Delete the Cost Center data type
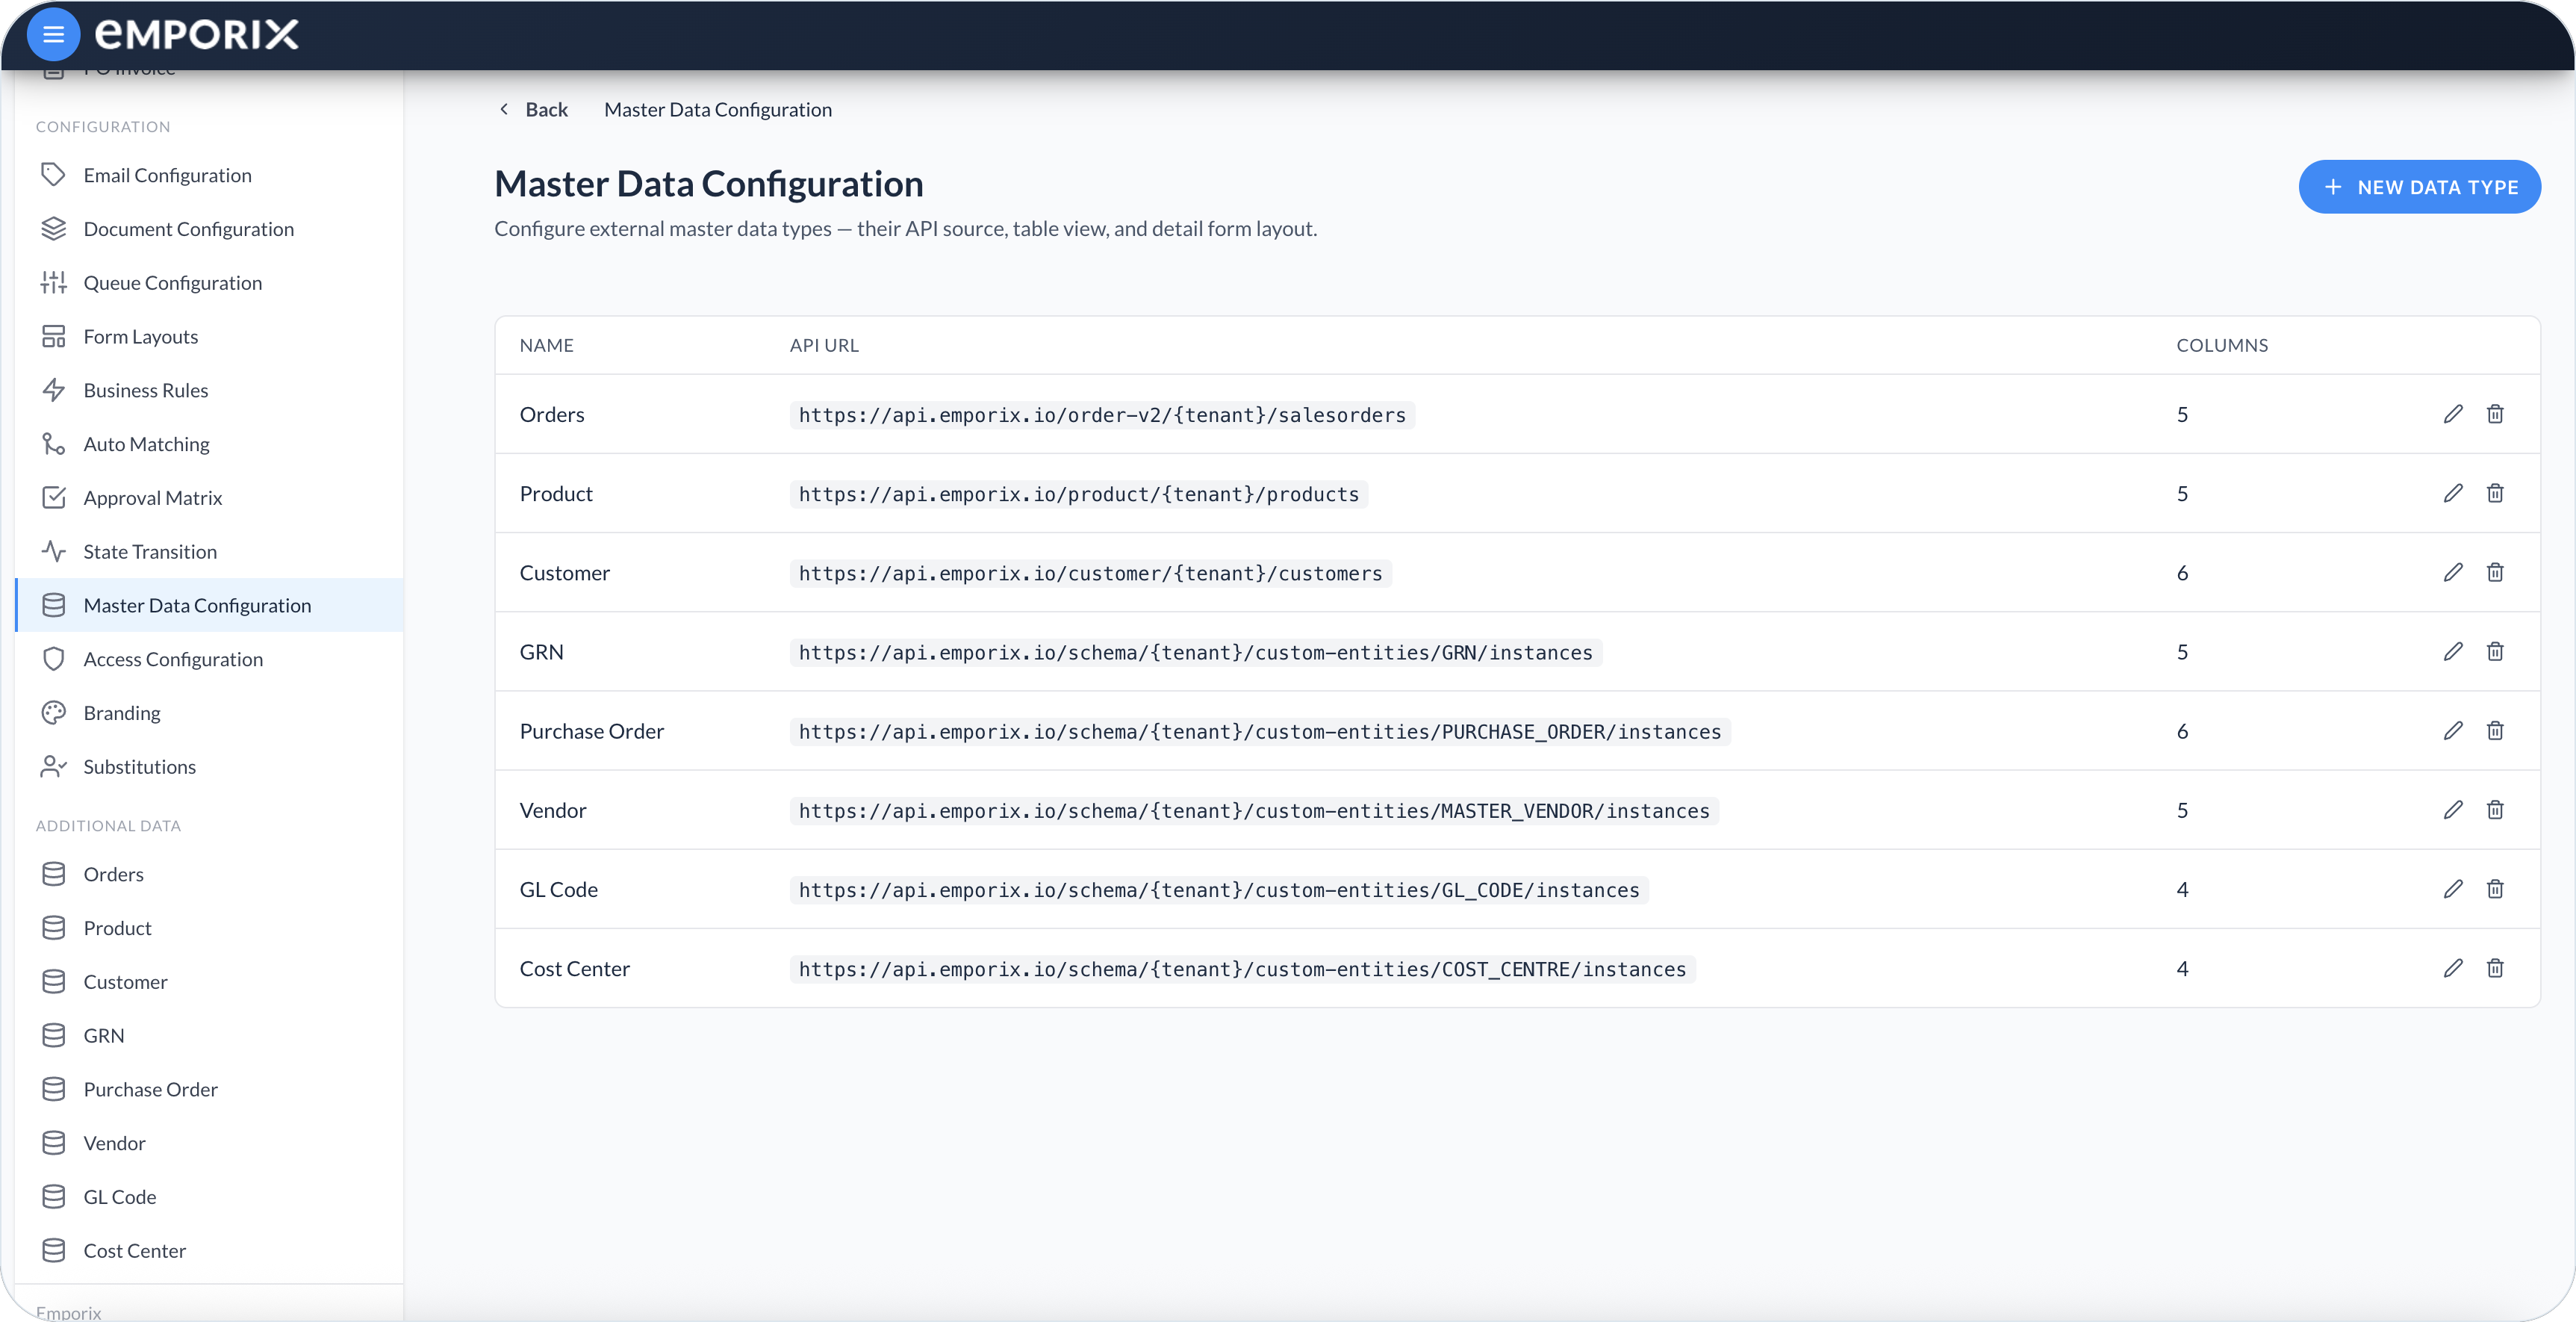This screenshot has width=2576, height=1322. tap(2495, 968)
